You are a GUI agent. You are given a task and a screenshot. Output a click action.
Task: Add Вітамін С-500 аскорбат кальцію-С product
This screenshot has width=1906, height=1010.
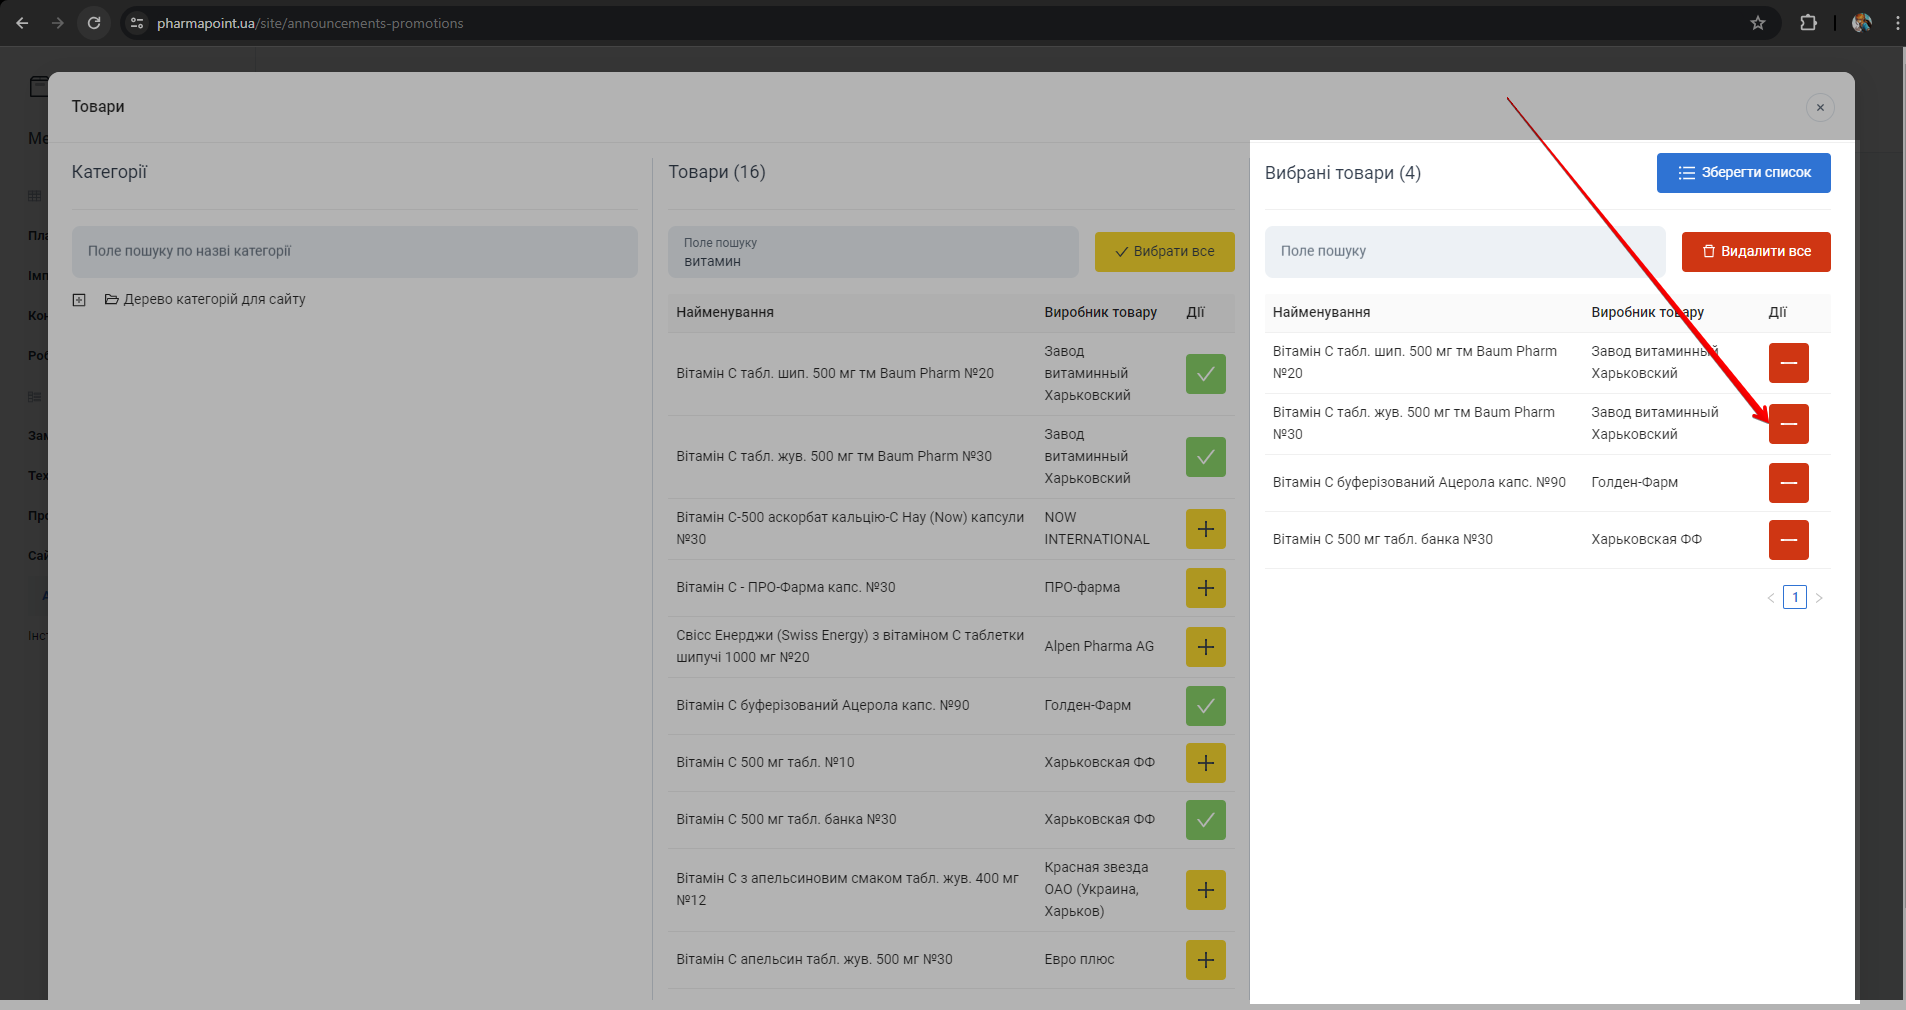pyautogui.click(x=1205, y=529)
